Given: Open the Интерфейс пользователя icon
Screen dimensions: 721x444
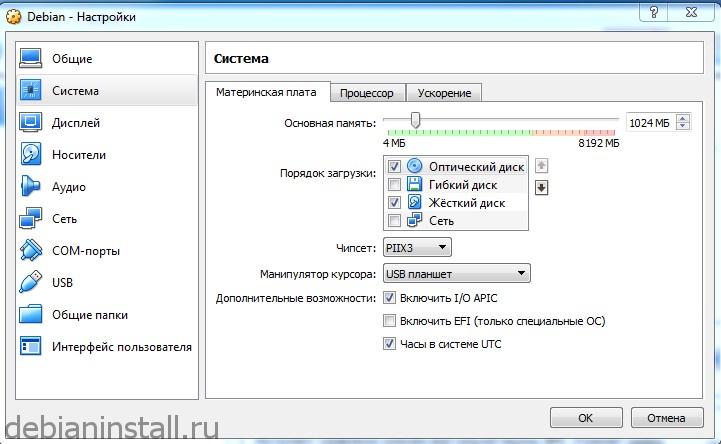Looking at the screenshot, I should tap(31, 346).
